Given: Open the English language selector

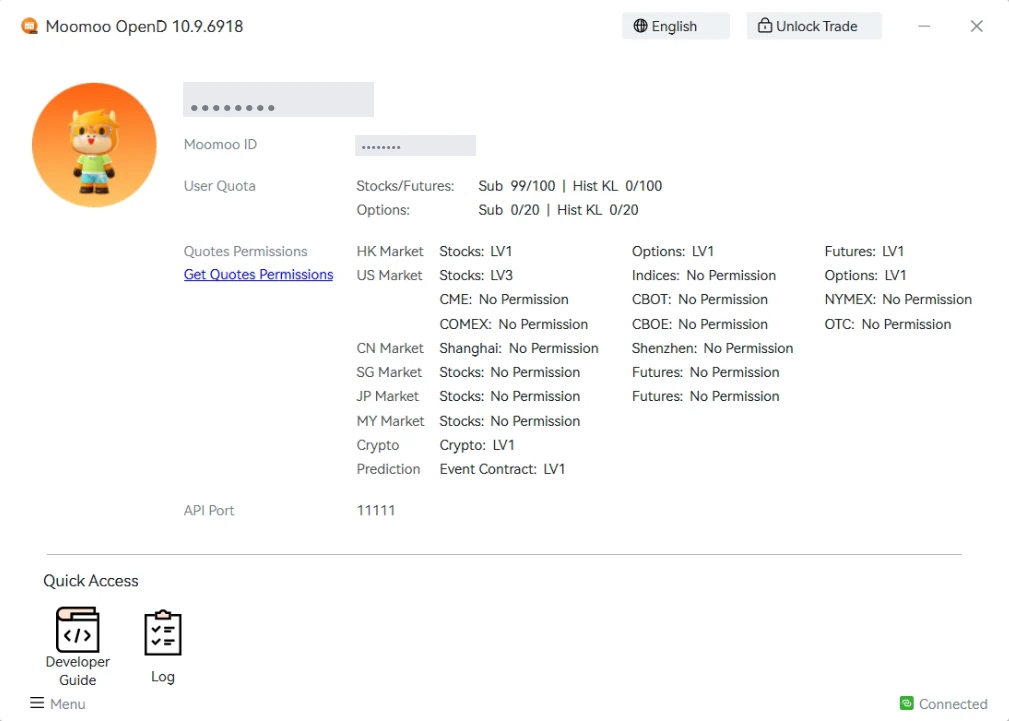Looking at the screenshot, I should click(676, 26).
